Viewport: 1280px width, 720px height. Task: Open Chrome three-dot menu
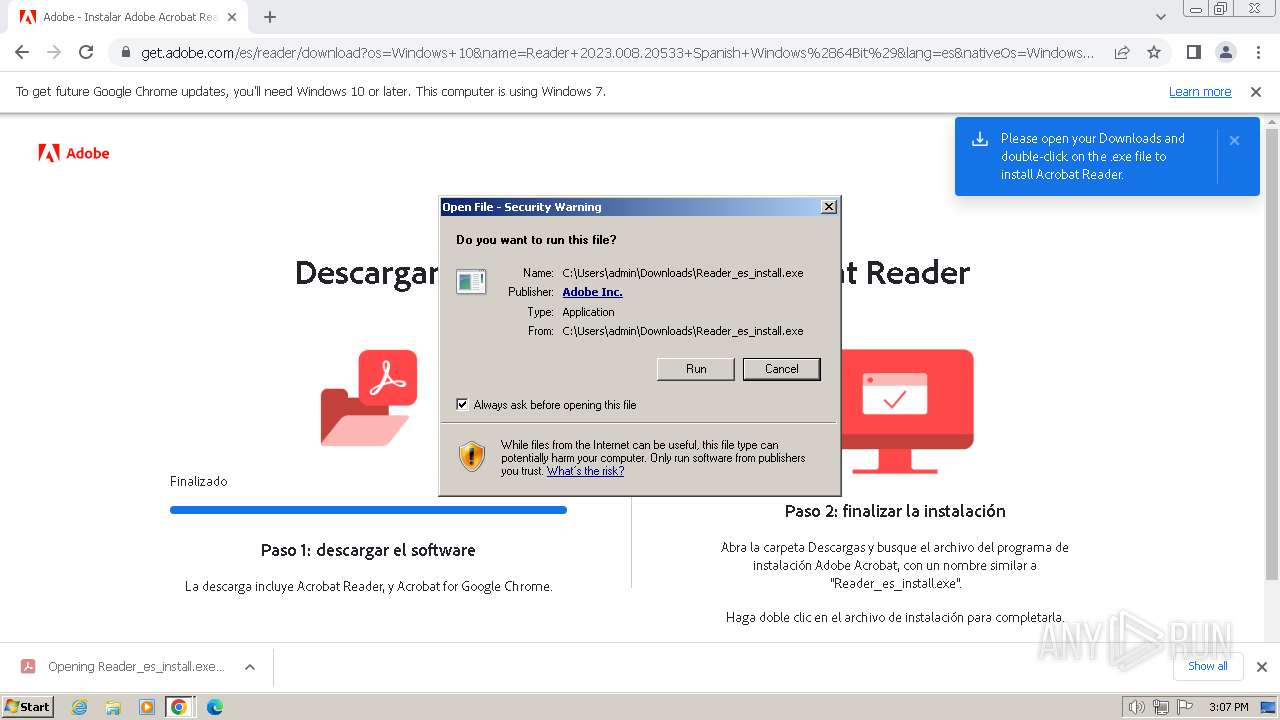click(1258, 52)
